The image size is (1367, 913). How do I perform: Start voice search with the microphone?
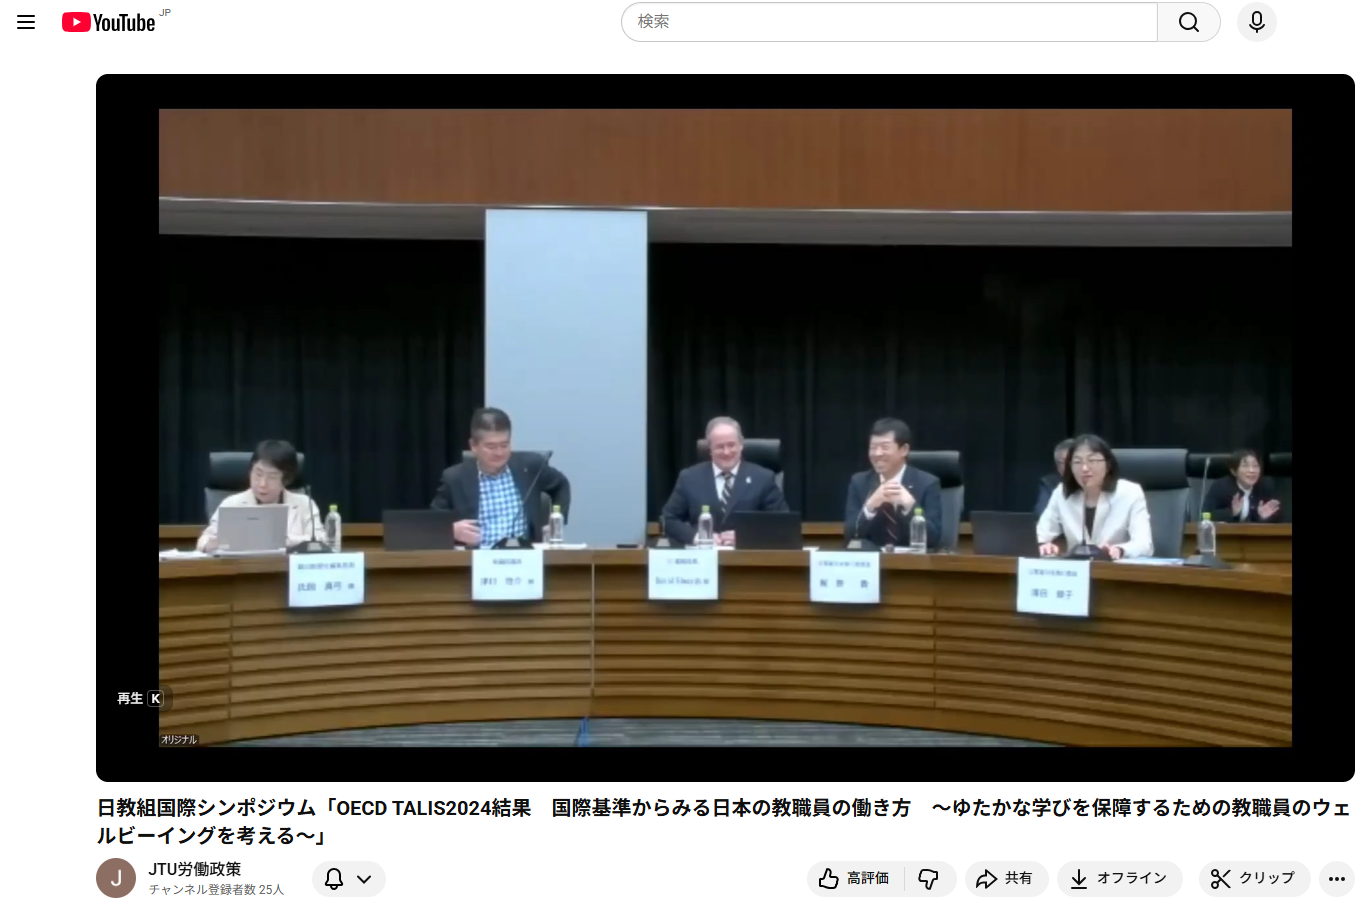(x=1256, y=22)
